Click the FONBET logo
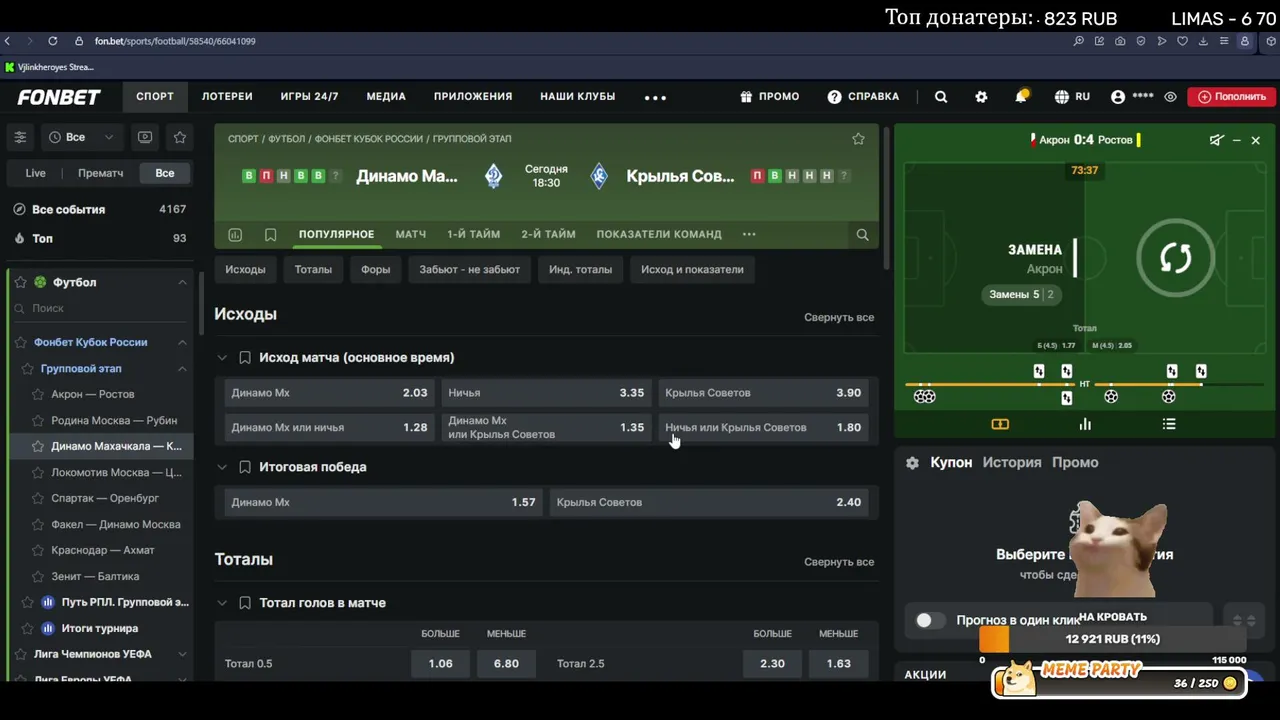This screenshot has width=1280, height=720. (59, 97)
